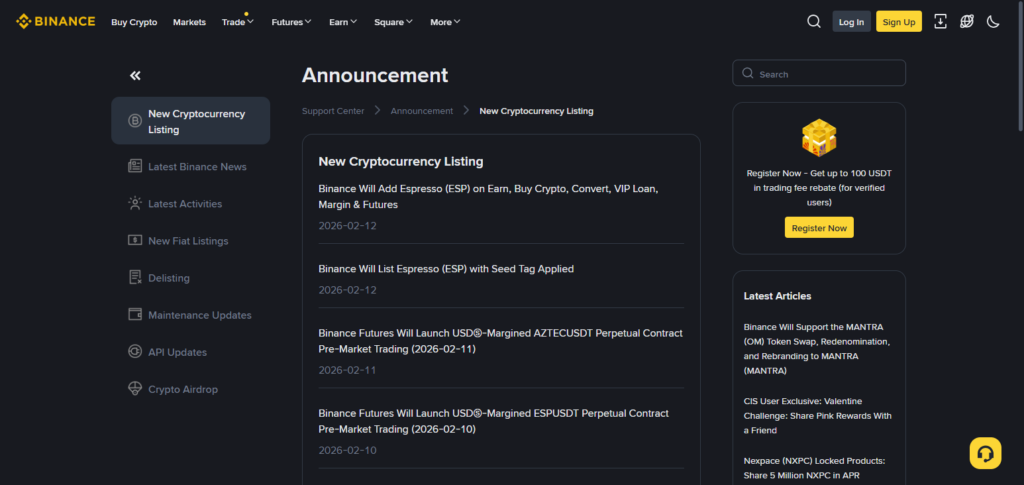Open the search magnifier in header
The image size is (1024, 485).
pos(814,22)
